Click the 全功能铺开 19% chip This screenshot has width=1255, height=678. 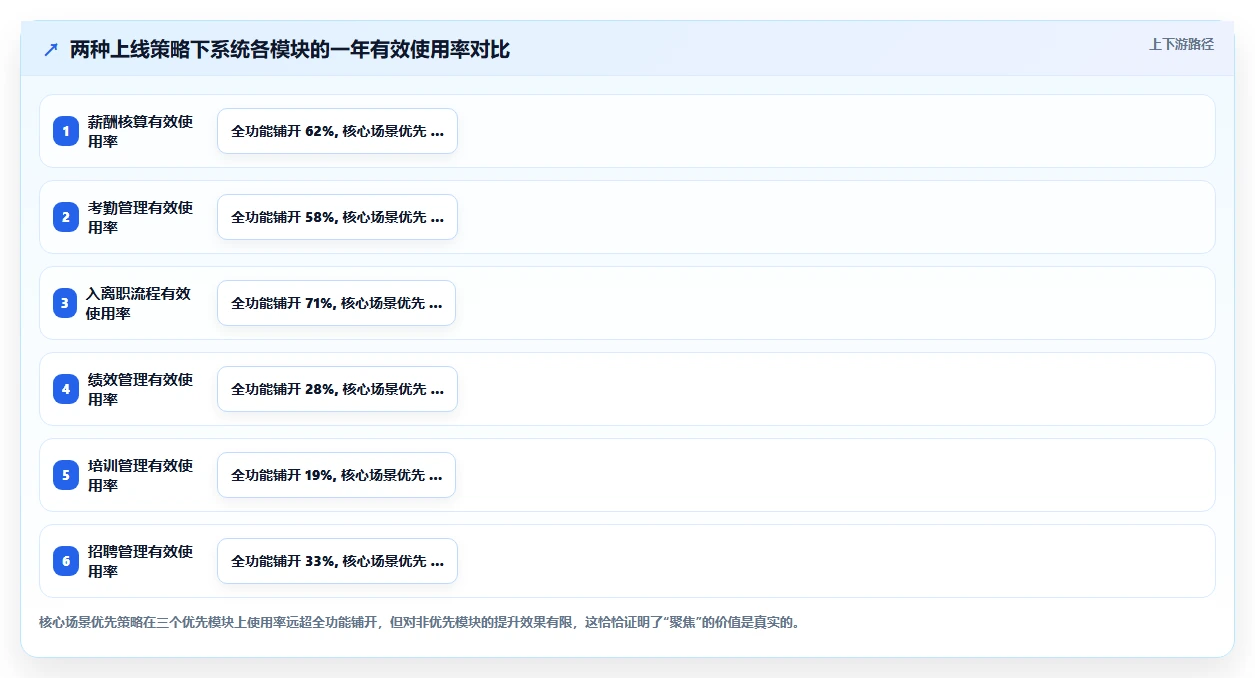336,475
